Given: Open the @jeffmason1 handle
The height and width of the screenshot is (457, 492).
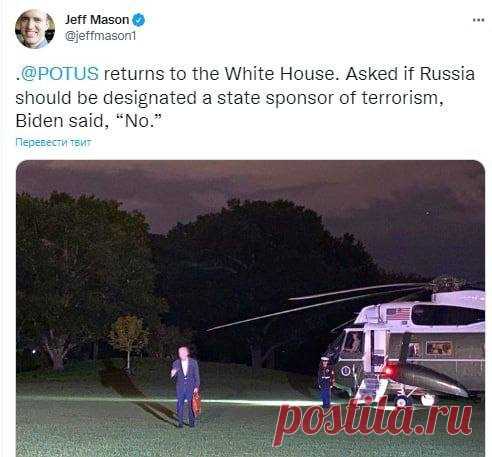Looking at the screenshot, I should click(x=101, y=36).
